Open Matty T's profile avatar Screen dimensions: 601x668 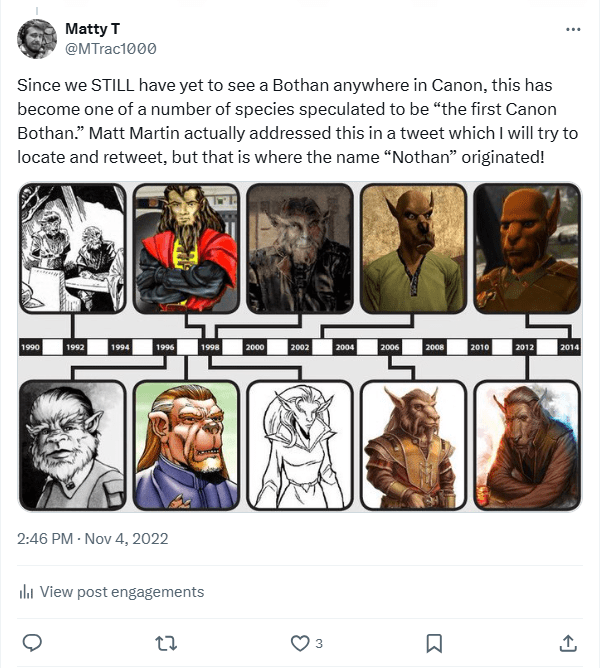36,39
